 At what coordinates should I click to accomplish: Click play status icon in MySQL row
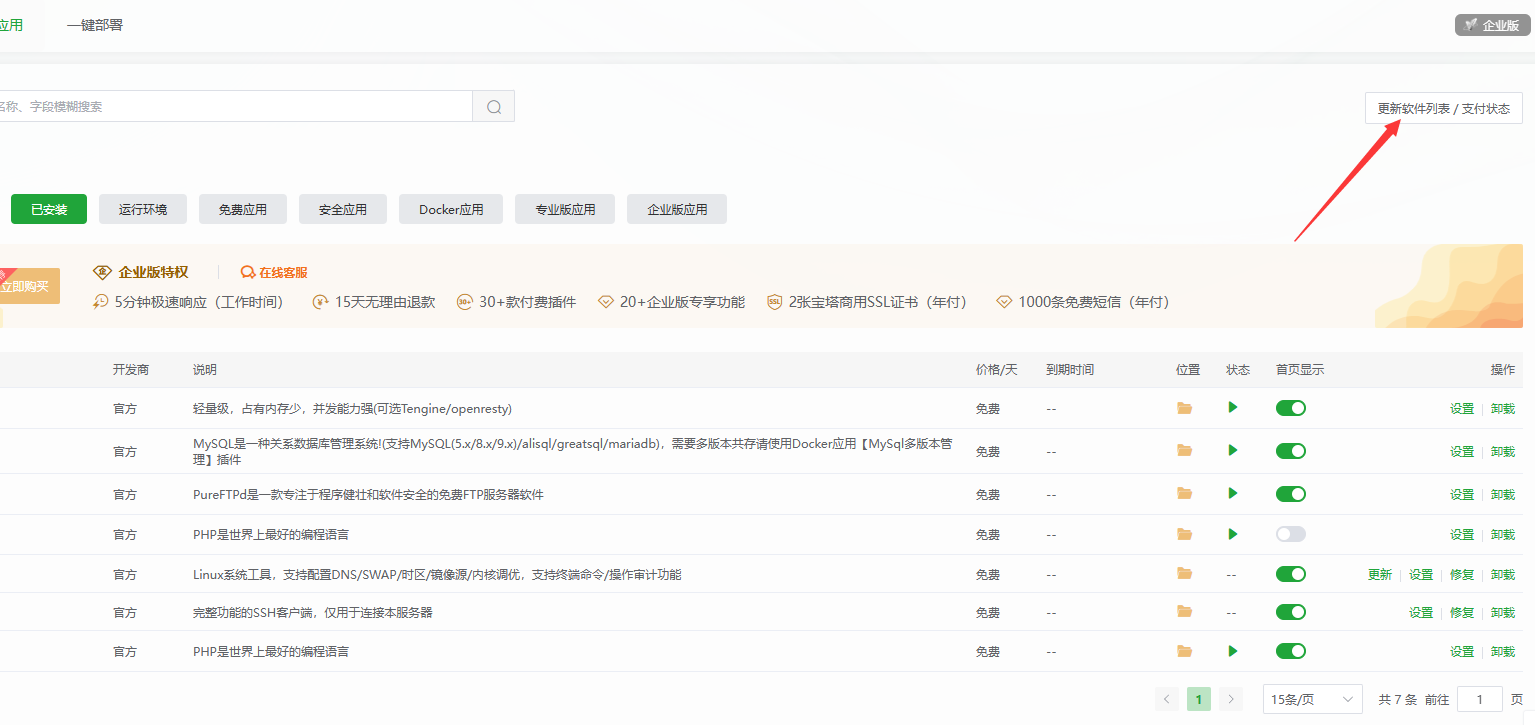point(1233,450)
